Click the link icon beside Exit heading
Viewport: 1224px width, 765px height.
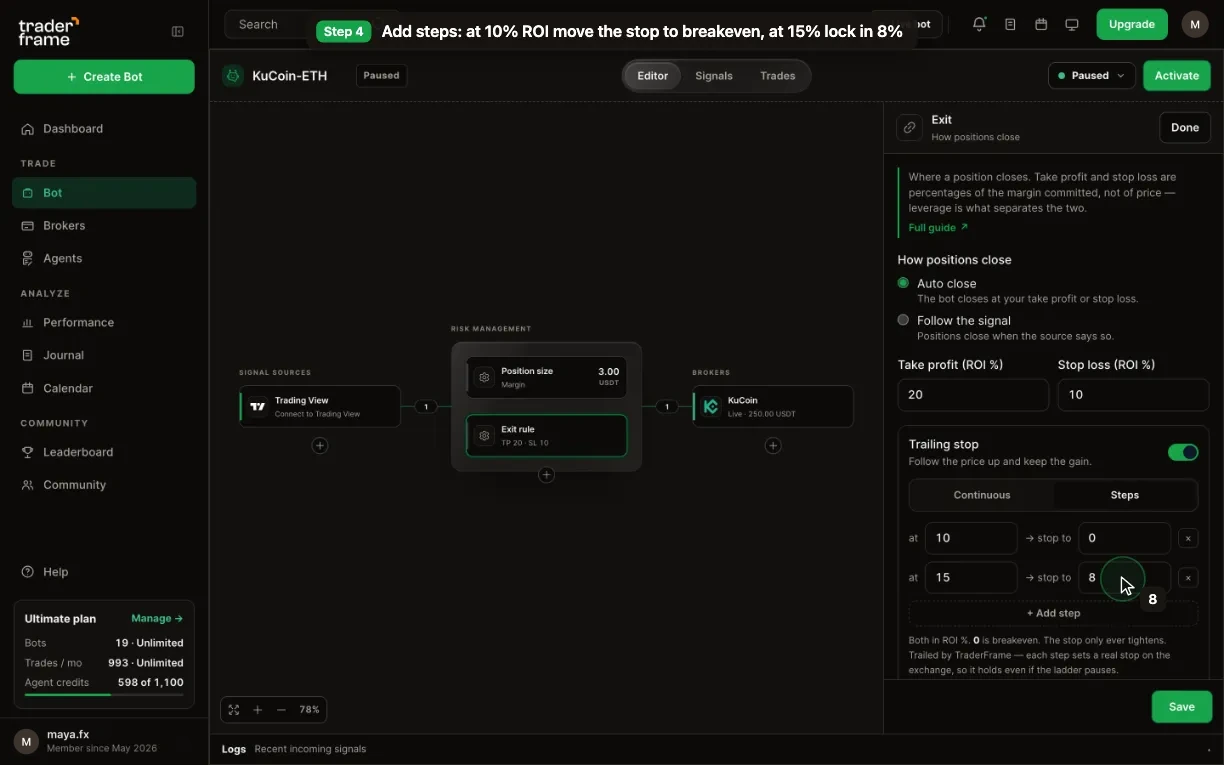point(909,127)
